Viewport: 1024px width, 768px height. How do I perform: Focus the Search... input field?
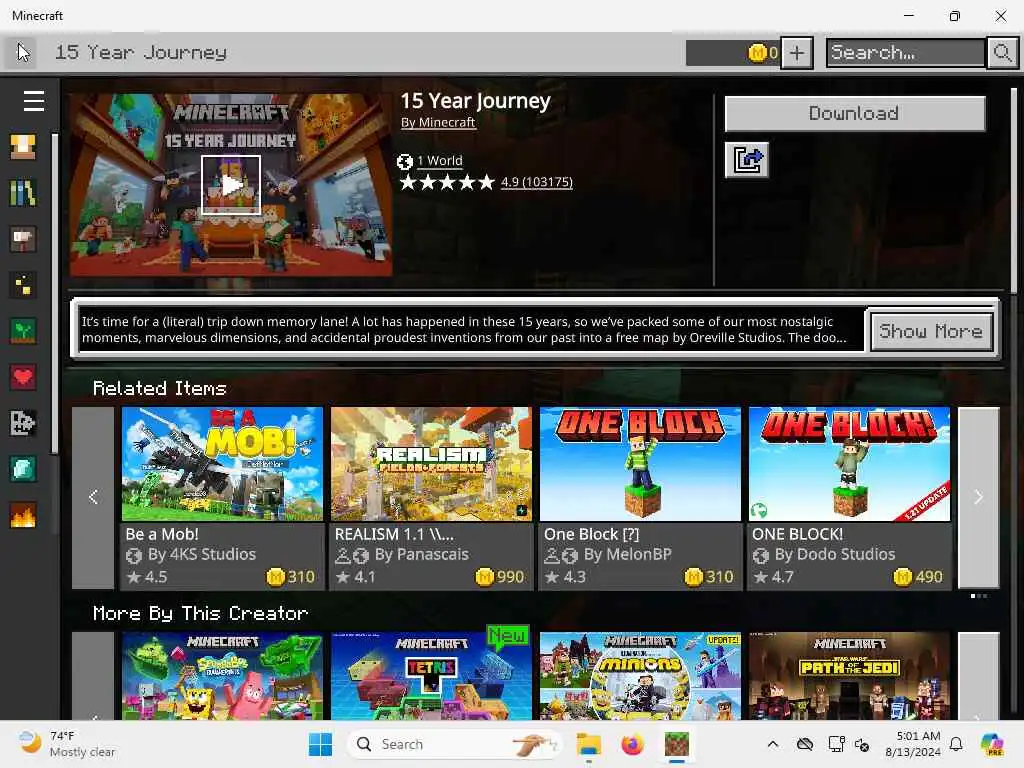(906, 53)
